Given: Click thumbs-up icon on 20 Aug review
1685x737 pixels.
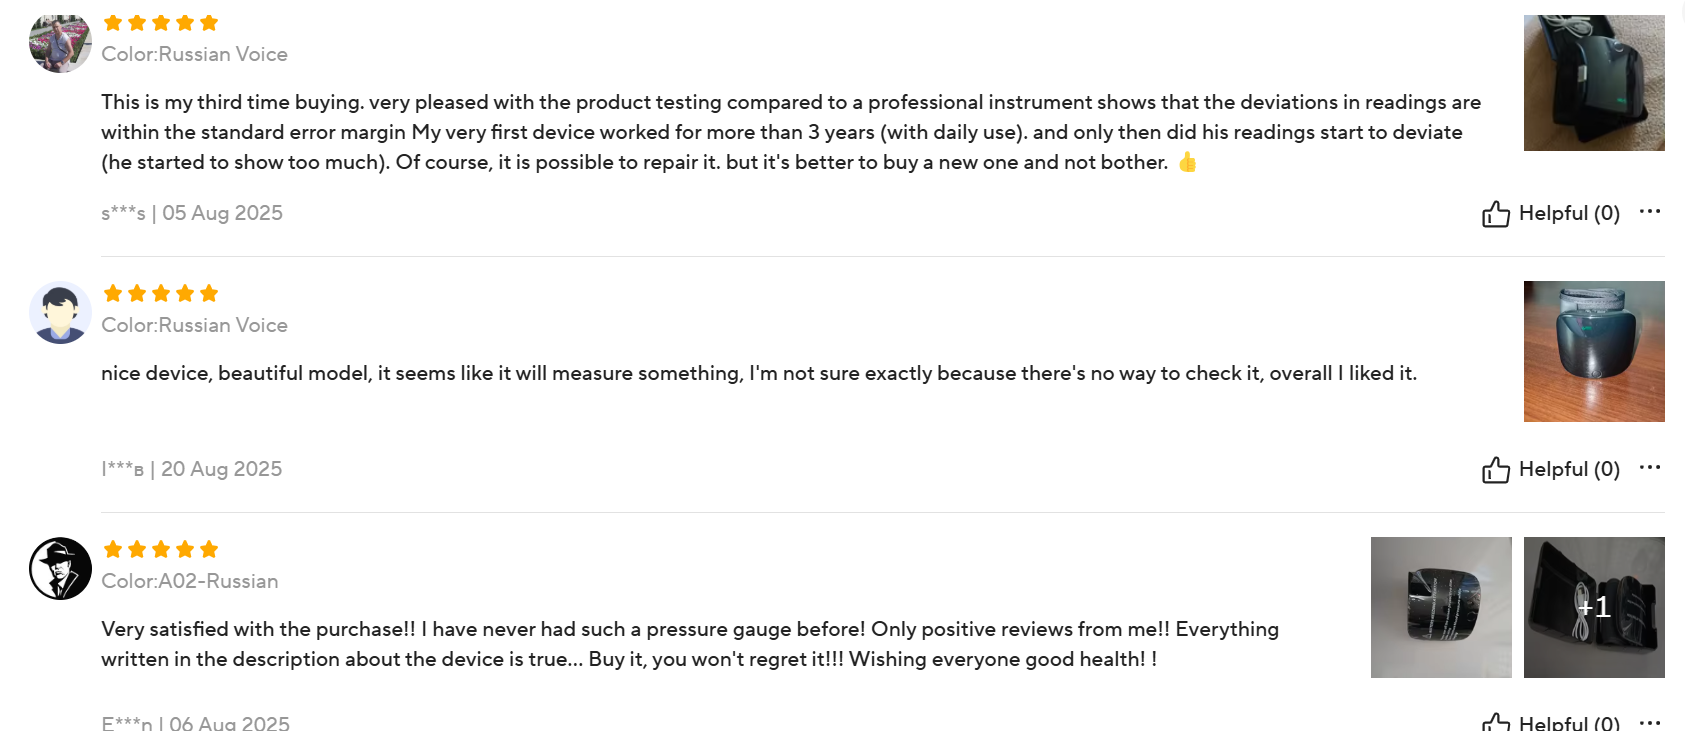Looking at the screenshot, I should (1495, 470).
